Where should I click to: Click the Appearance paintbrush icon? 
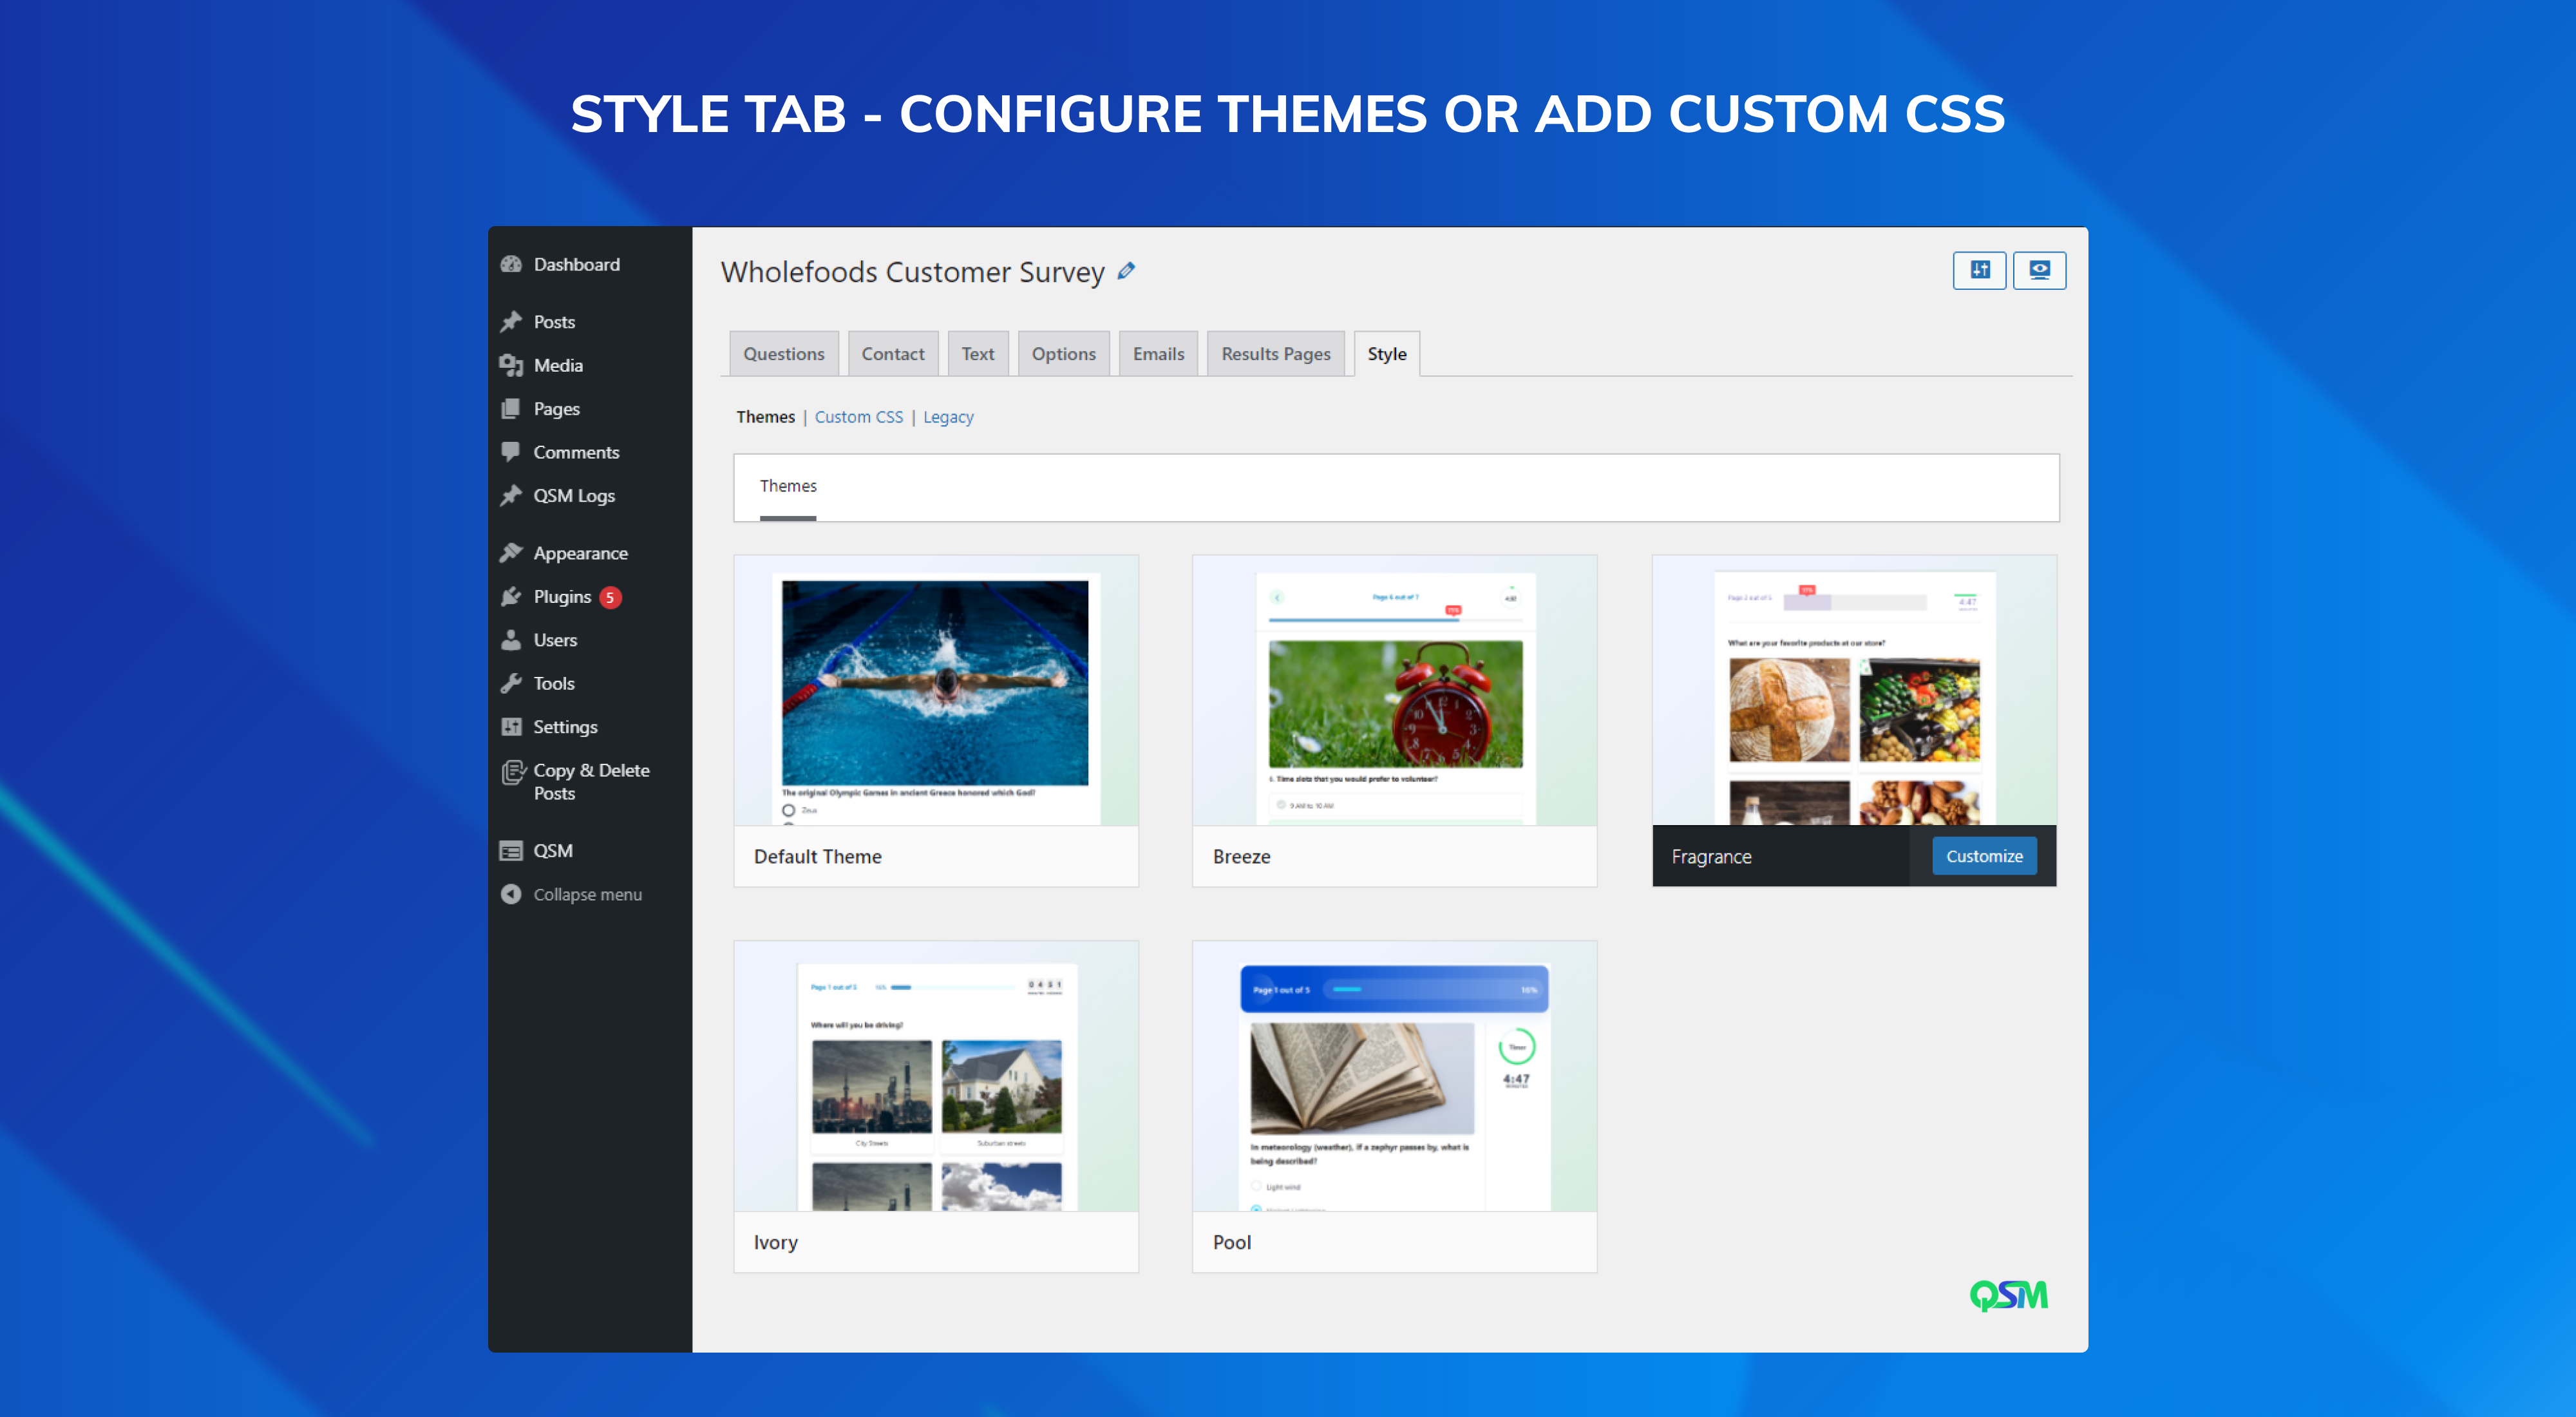tap(511, 552)
